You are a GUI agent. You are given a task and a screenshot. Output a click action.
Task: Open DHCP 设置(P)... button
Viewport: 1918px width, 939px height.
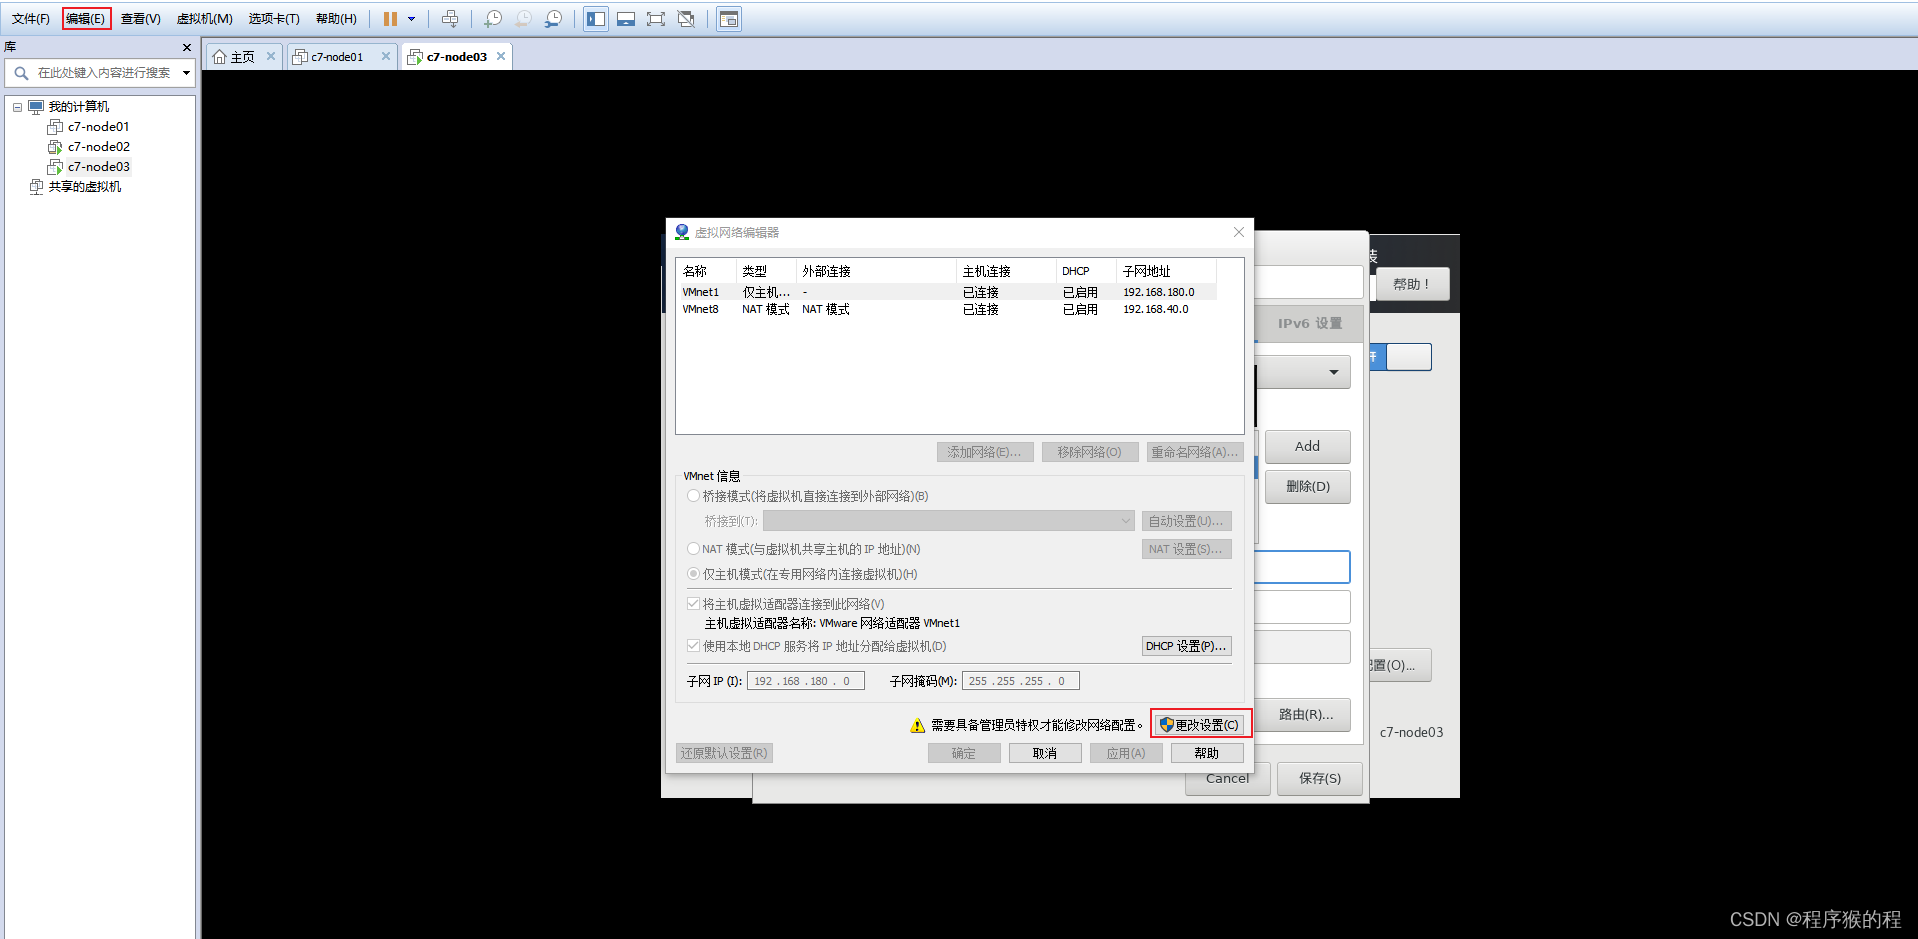(x=1186, y=646)
